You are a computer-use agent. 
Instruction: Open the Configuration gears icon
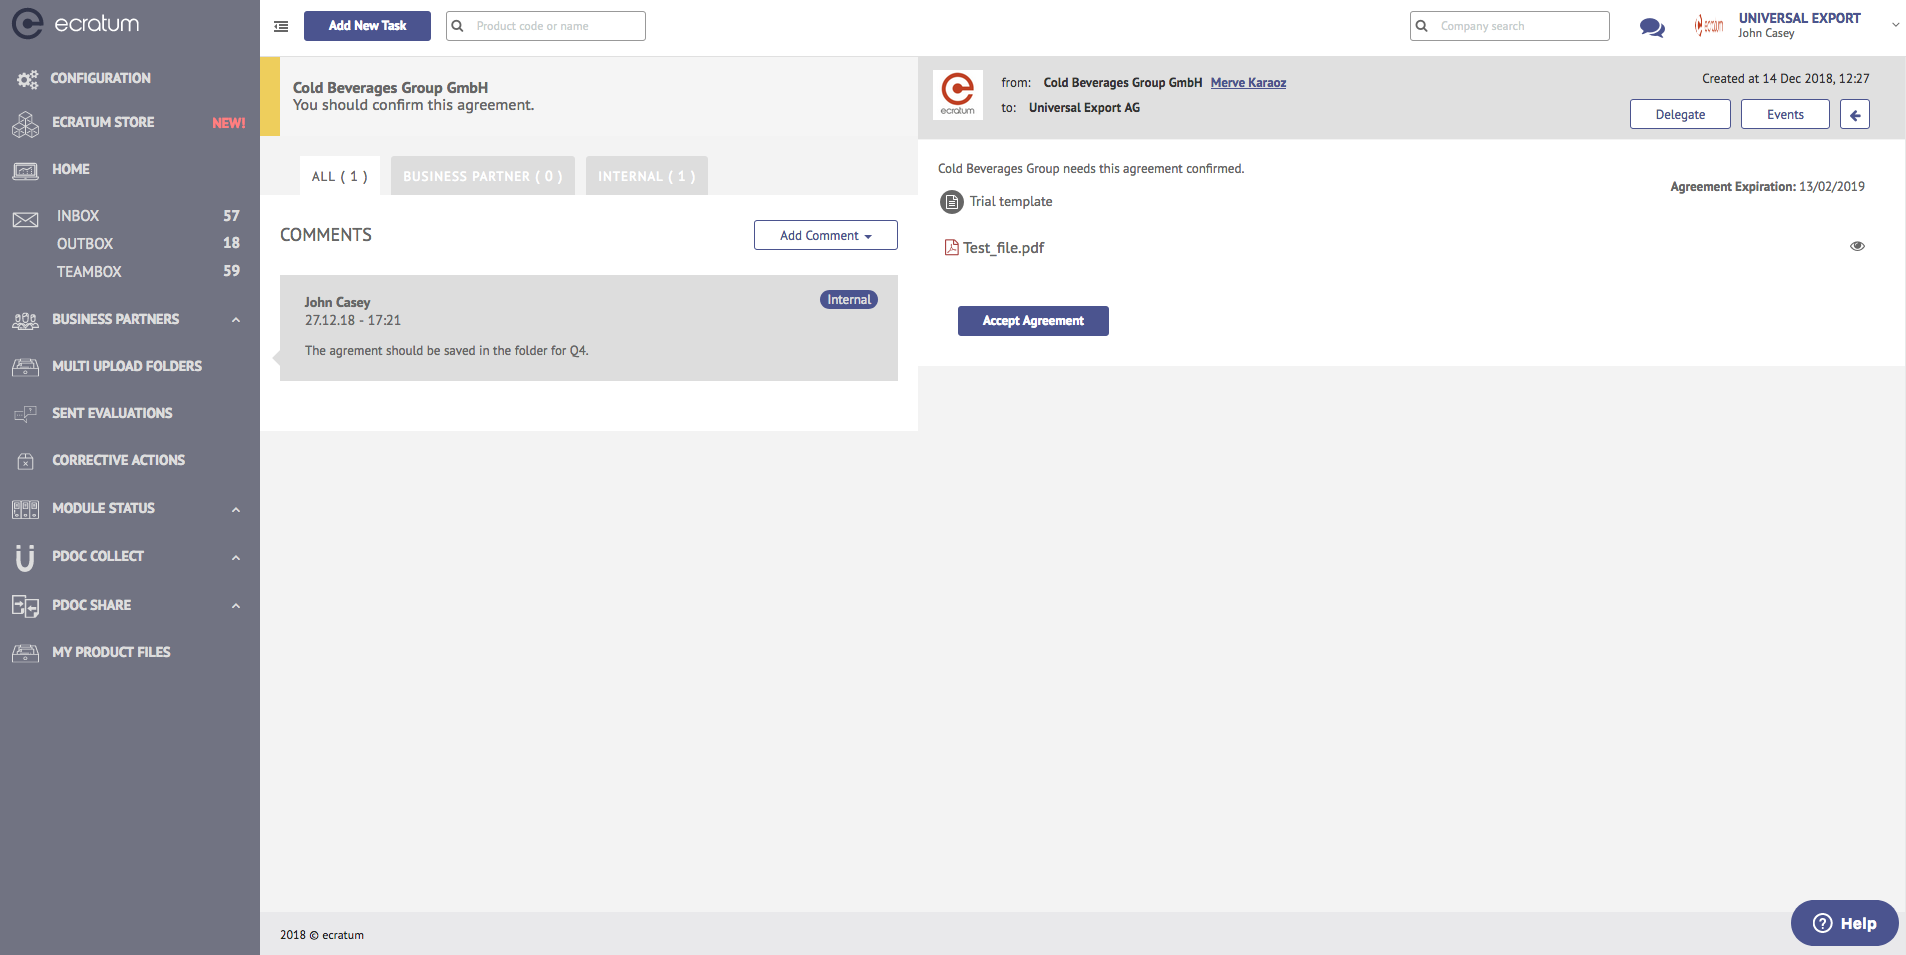pyautogui.click(x=27, y=79)
